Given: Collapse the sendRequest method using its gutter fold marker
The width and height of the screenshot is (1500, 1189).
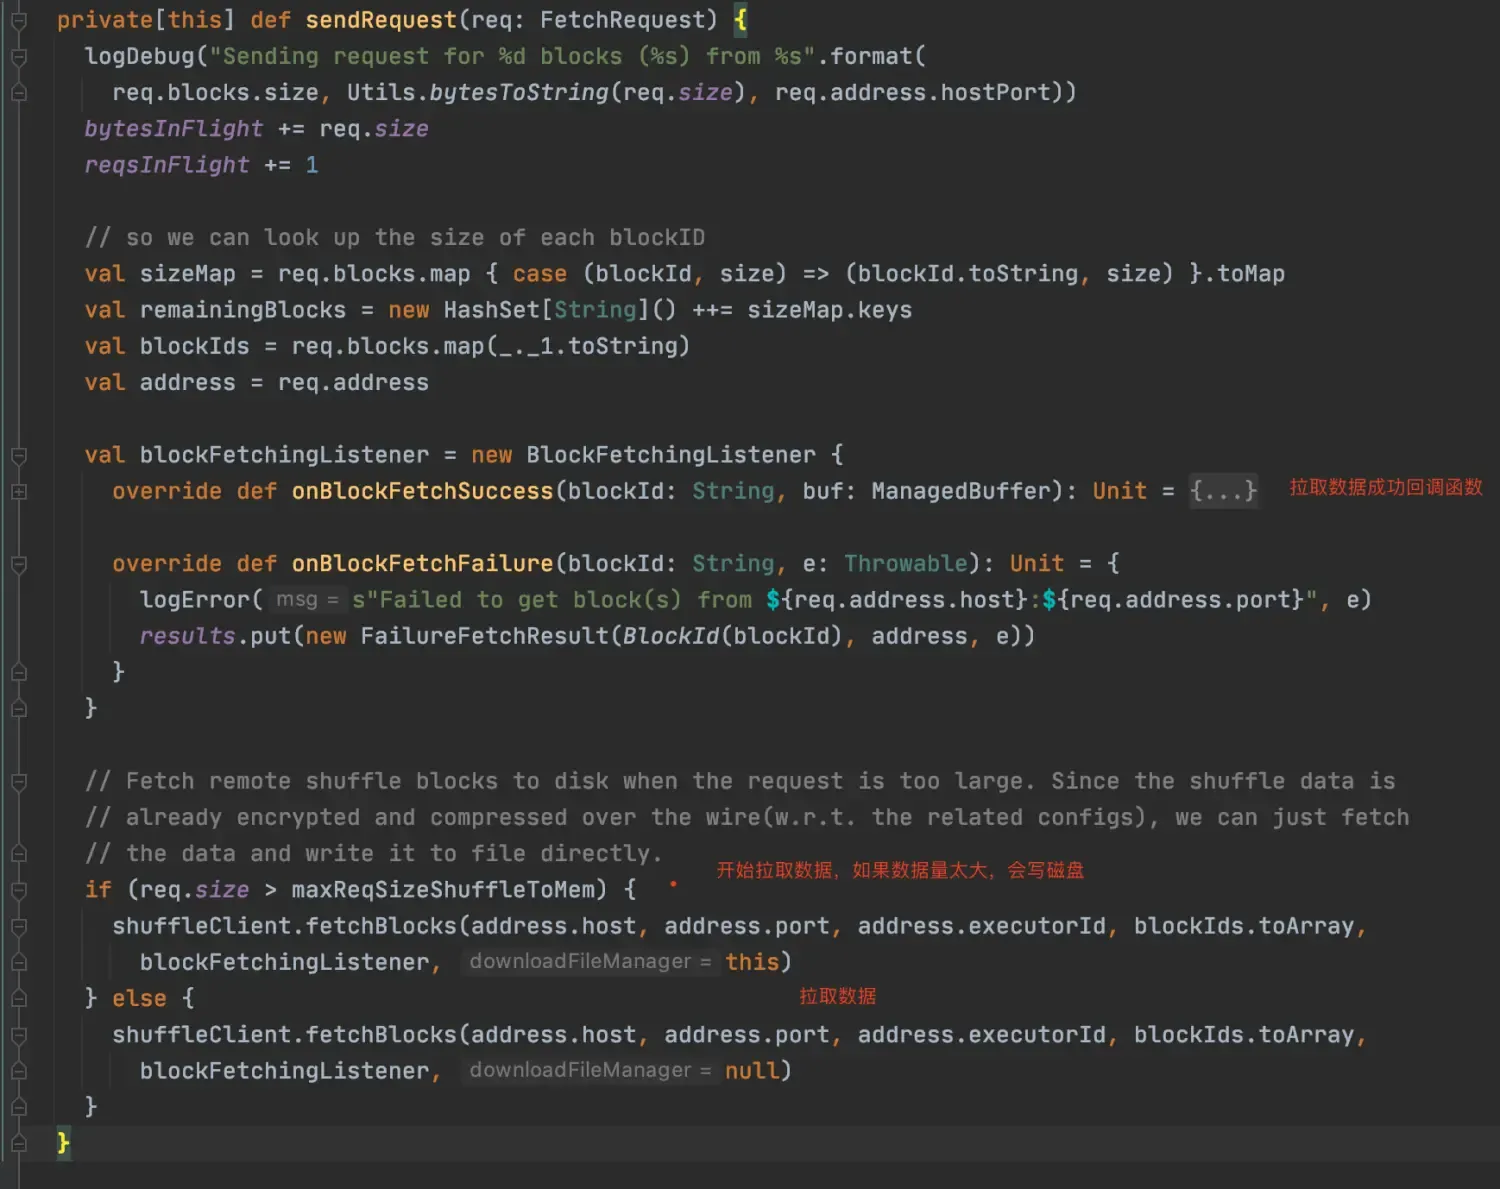Looking at the screenshot, I should pyautogui.click(x=18, y=20).
